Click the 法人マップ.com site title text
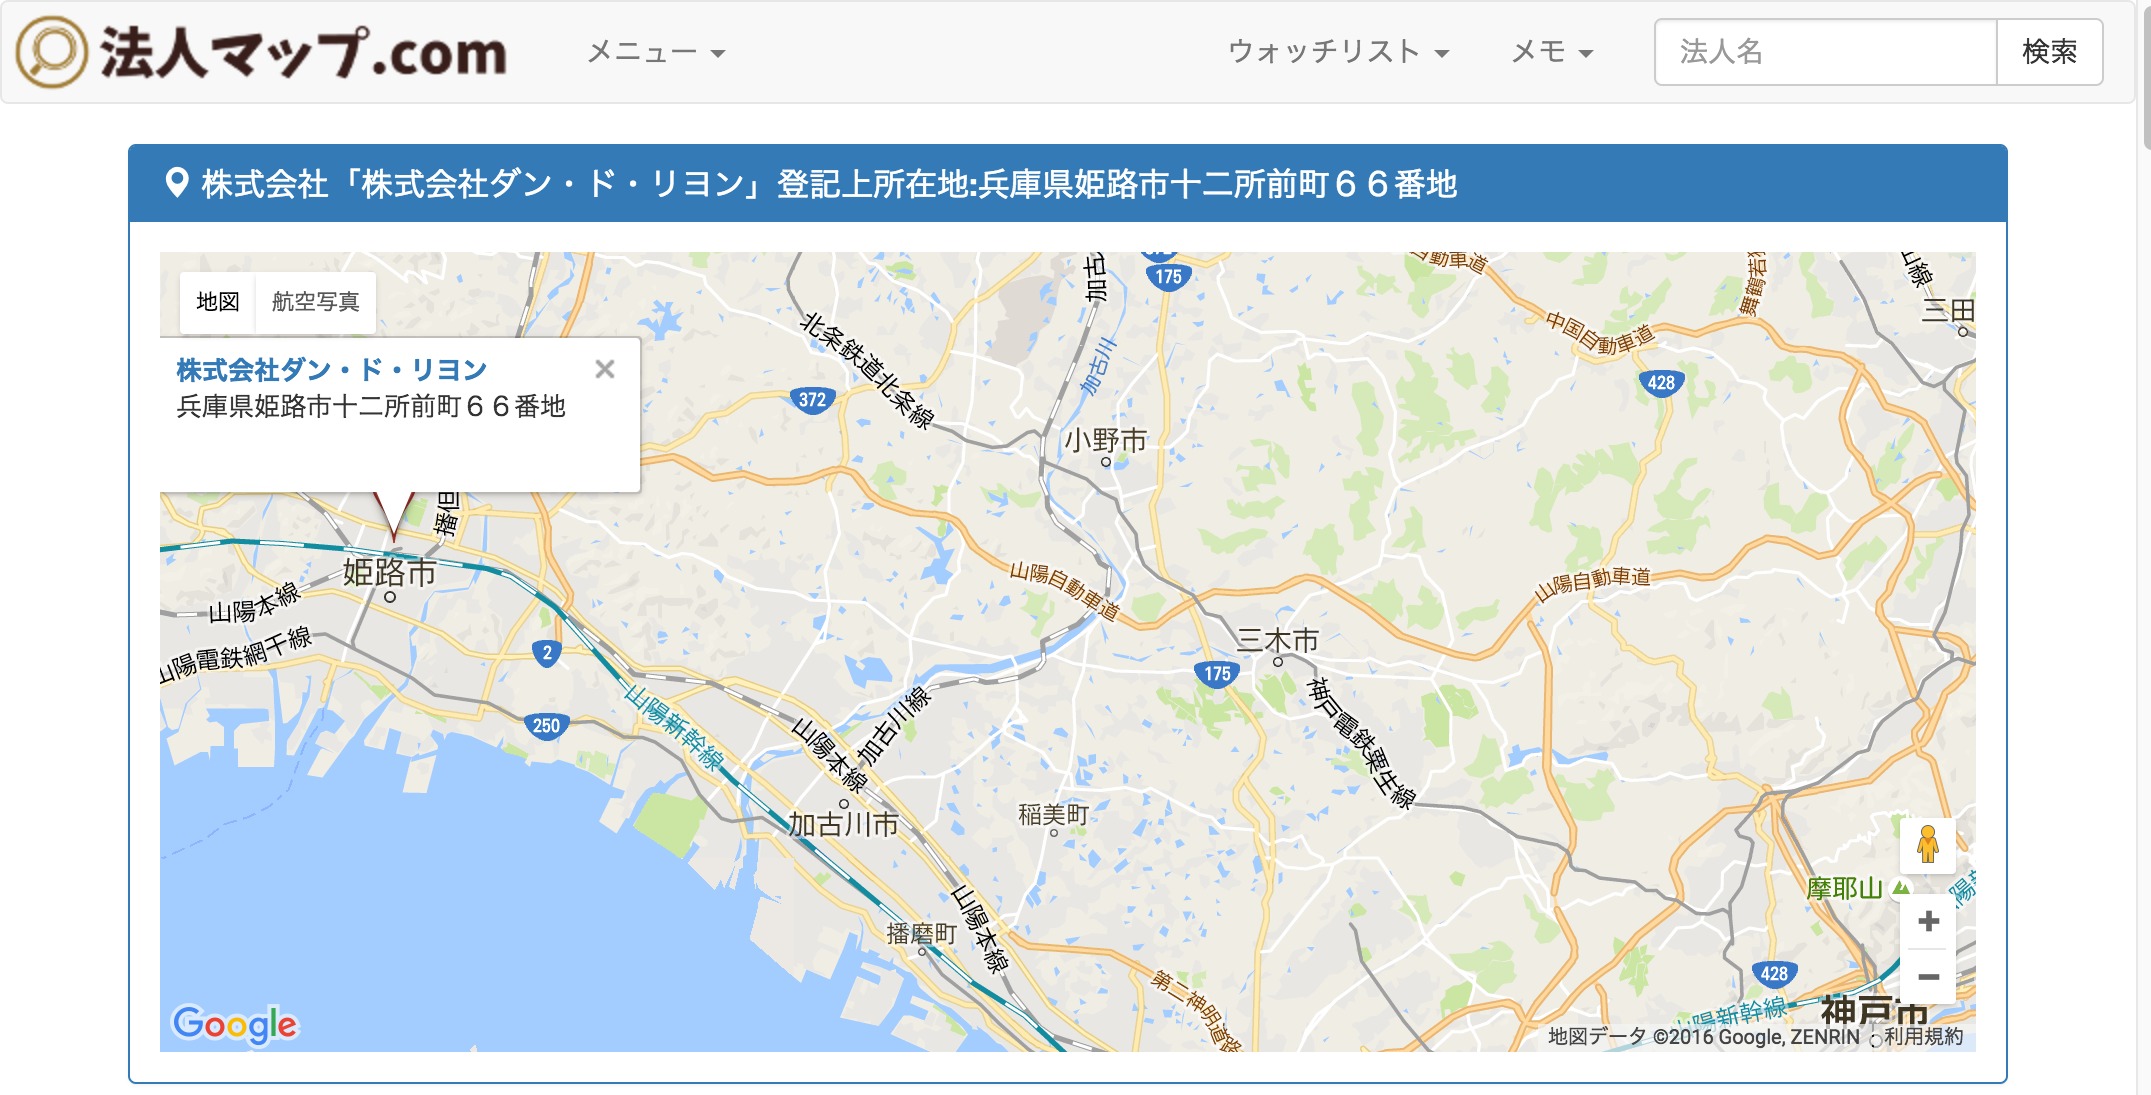The height and width of the screenshot is (1095, 2151). coord(303,52)
